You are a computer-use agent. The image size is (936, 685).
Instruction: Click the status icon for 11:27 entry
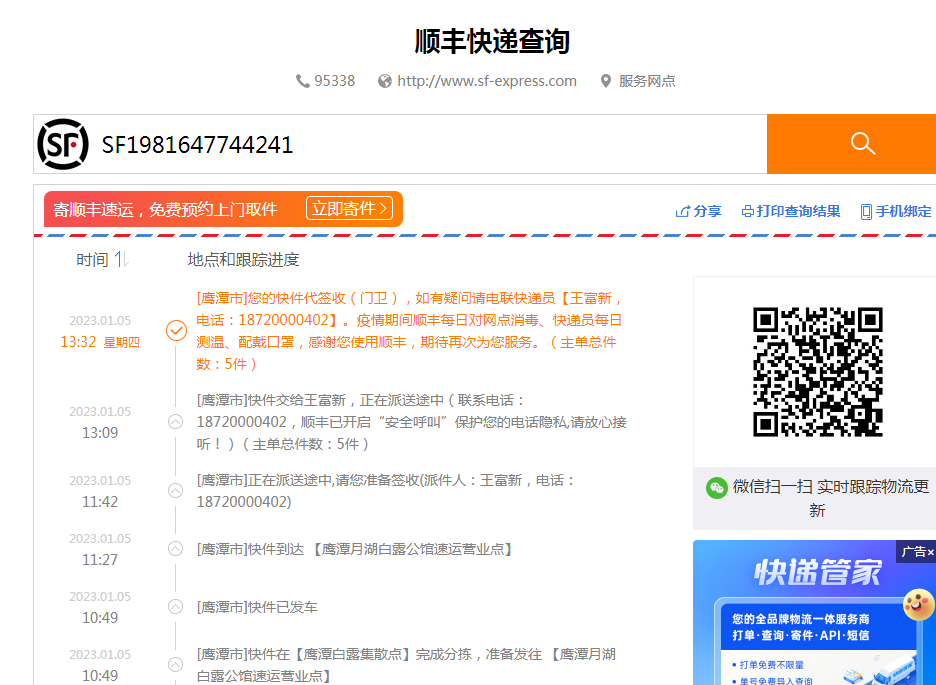tap(176, 548)
